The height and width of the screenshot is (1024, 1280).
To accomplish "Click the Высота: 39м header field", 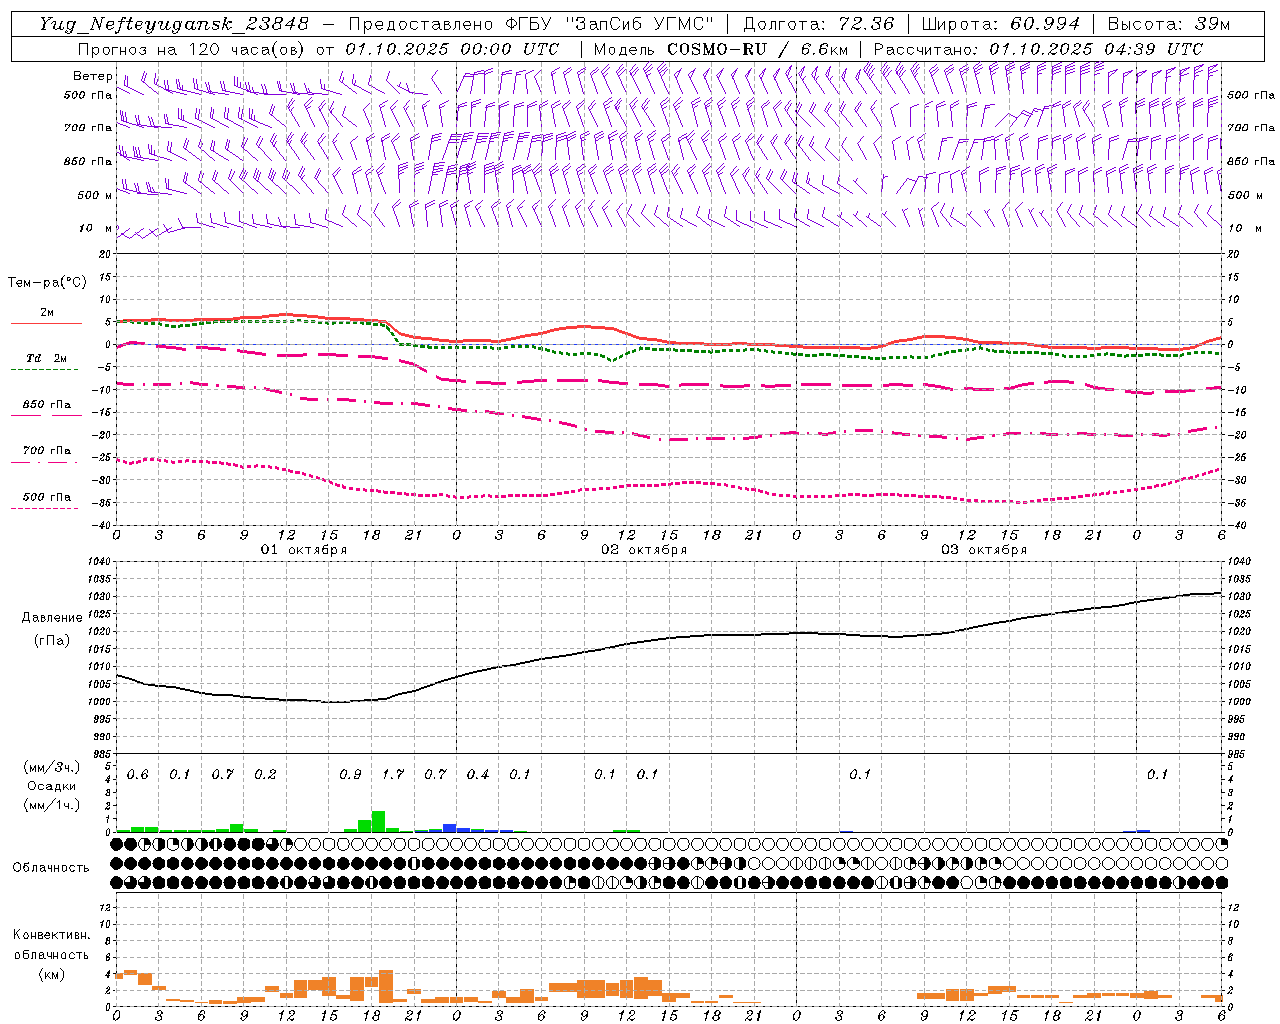I will (1169, 24).
